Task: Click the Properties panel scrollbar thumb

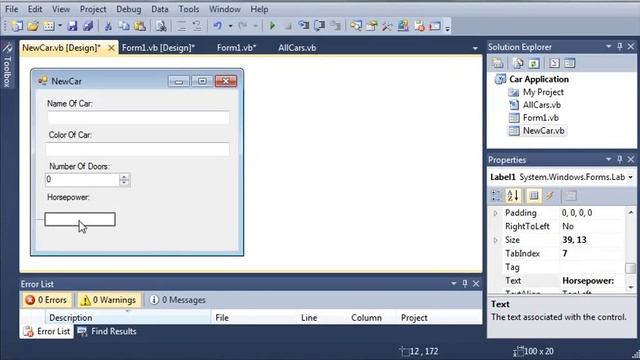Action: tap(631, 268)
